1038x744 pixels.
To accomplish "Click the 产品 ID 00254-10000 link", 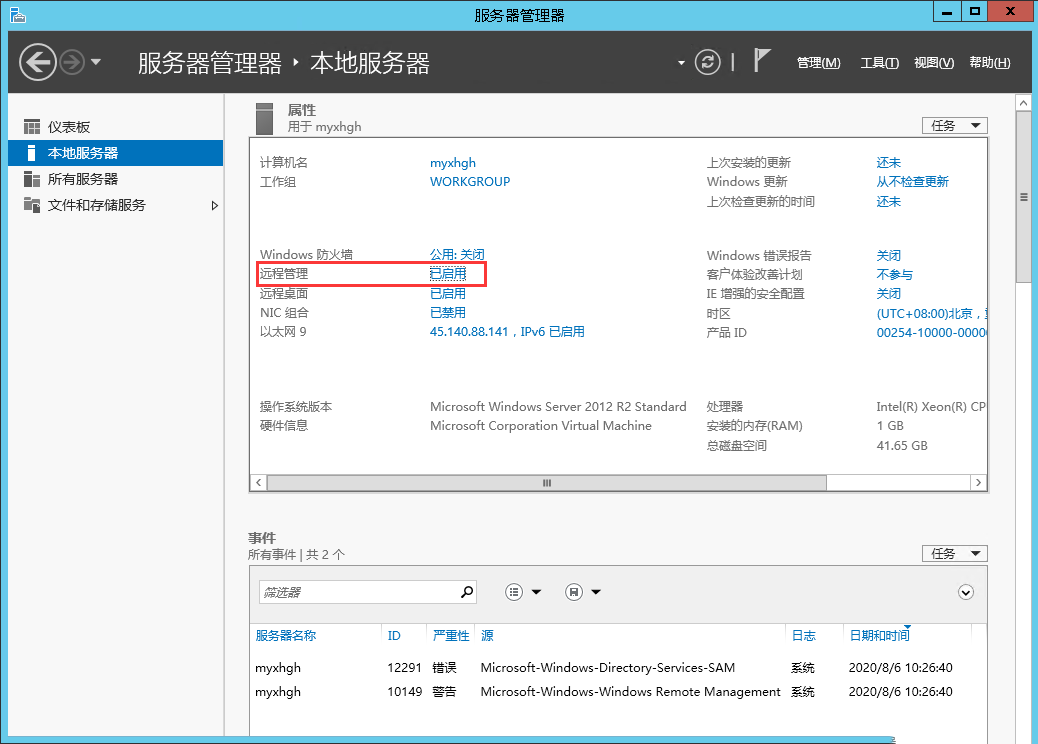I will tap(931, 332).
